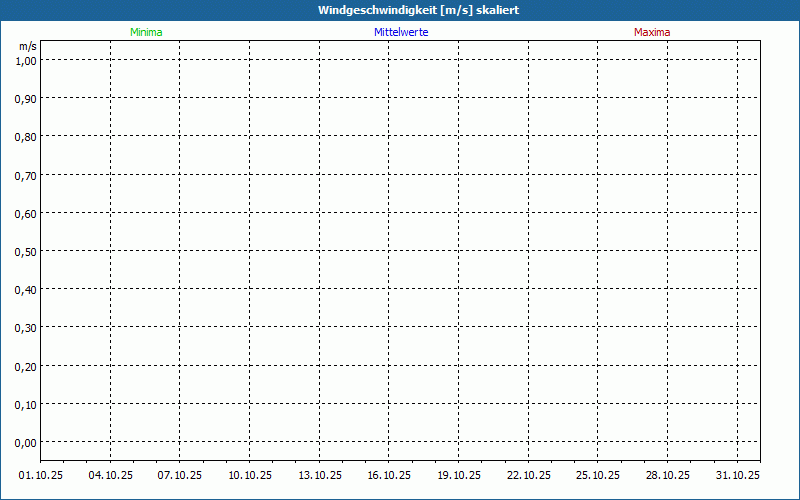Click the 19.10.25 x-axis date
Viewport: 800px width, 500px height.
coord(459,475)
